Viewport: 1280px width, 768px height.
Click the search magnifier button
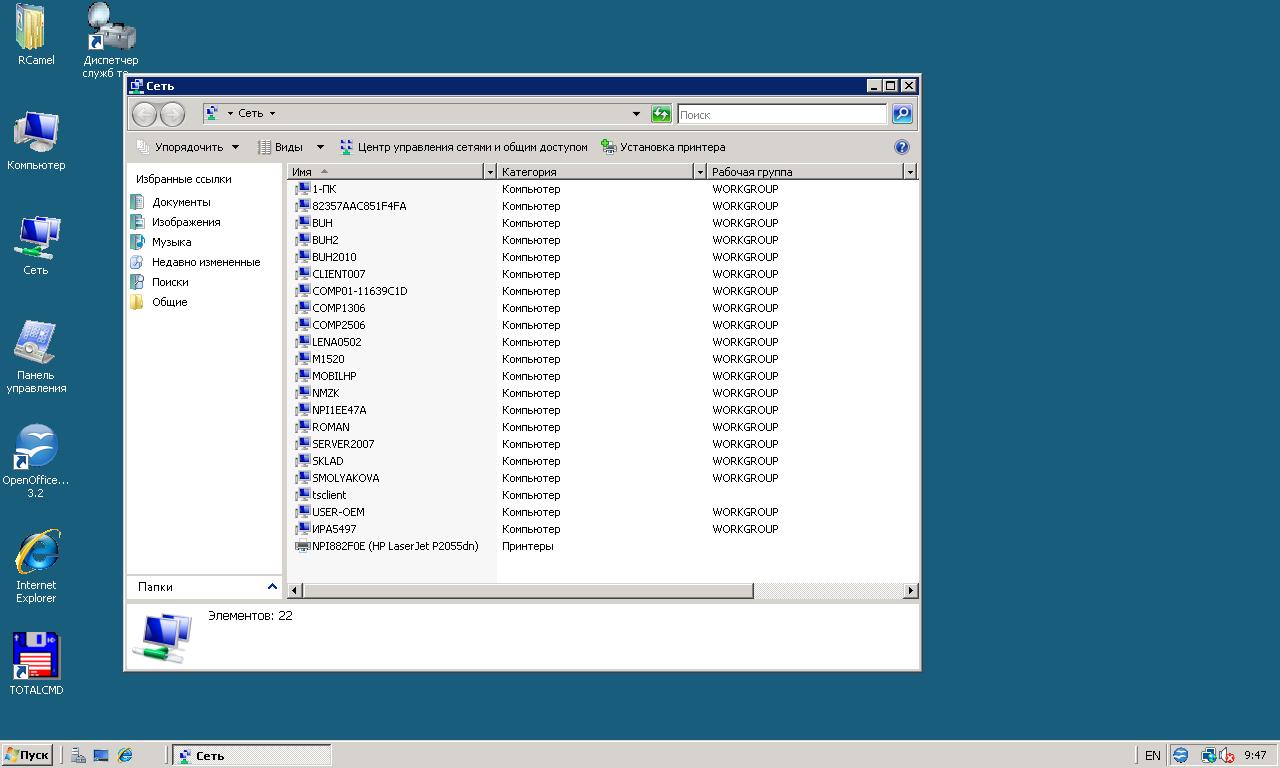[x=901, y=114]
